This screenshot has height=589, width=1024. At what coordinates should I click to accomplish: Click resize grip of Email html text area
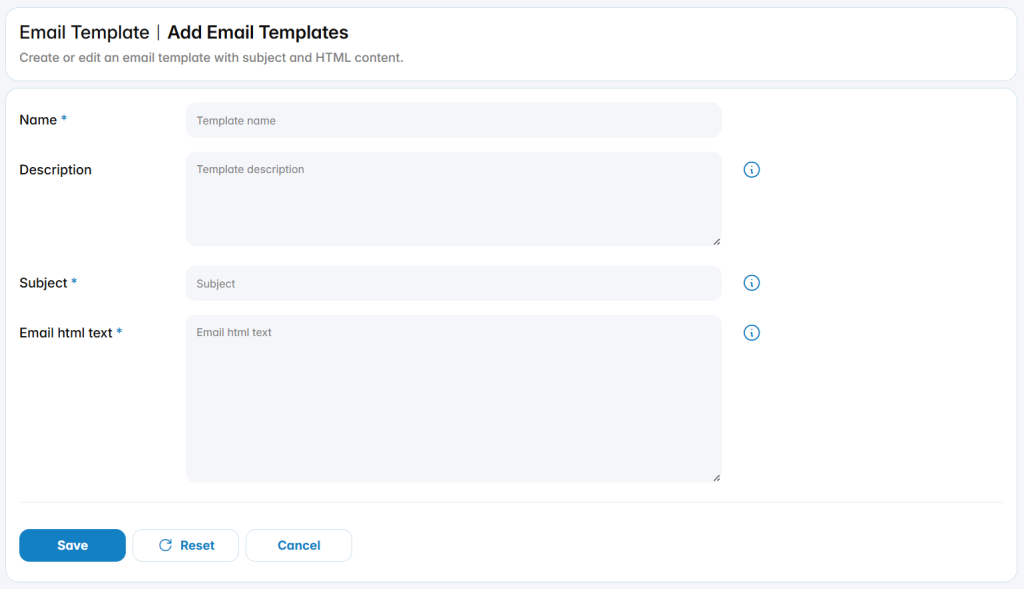coord(716,478)
